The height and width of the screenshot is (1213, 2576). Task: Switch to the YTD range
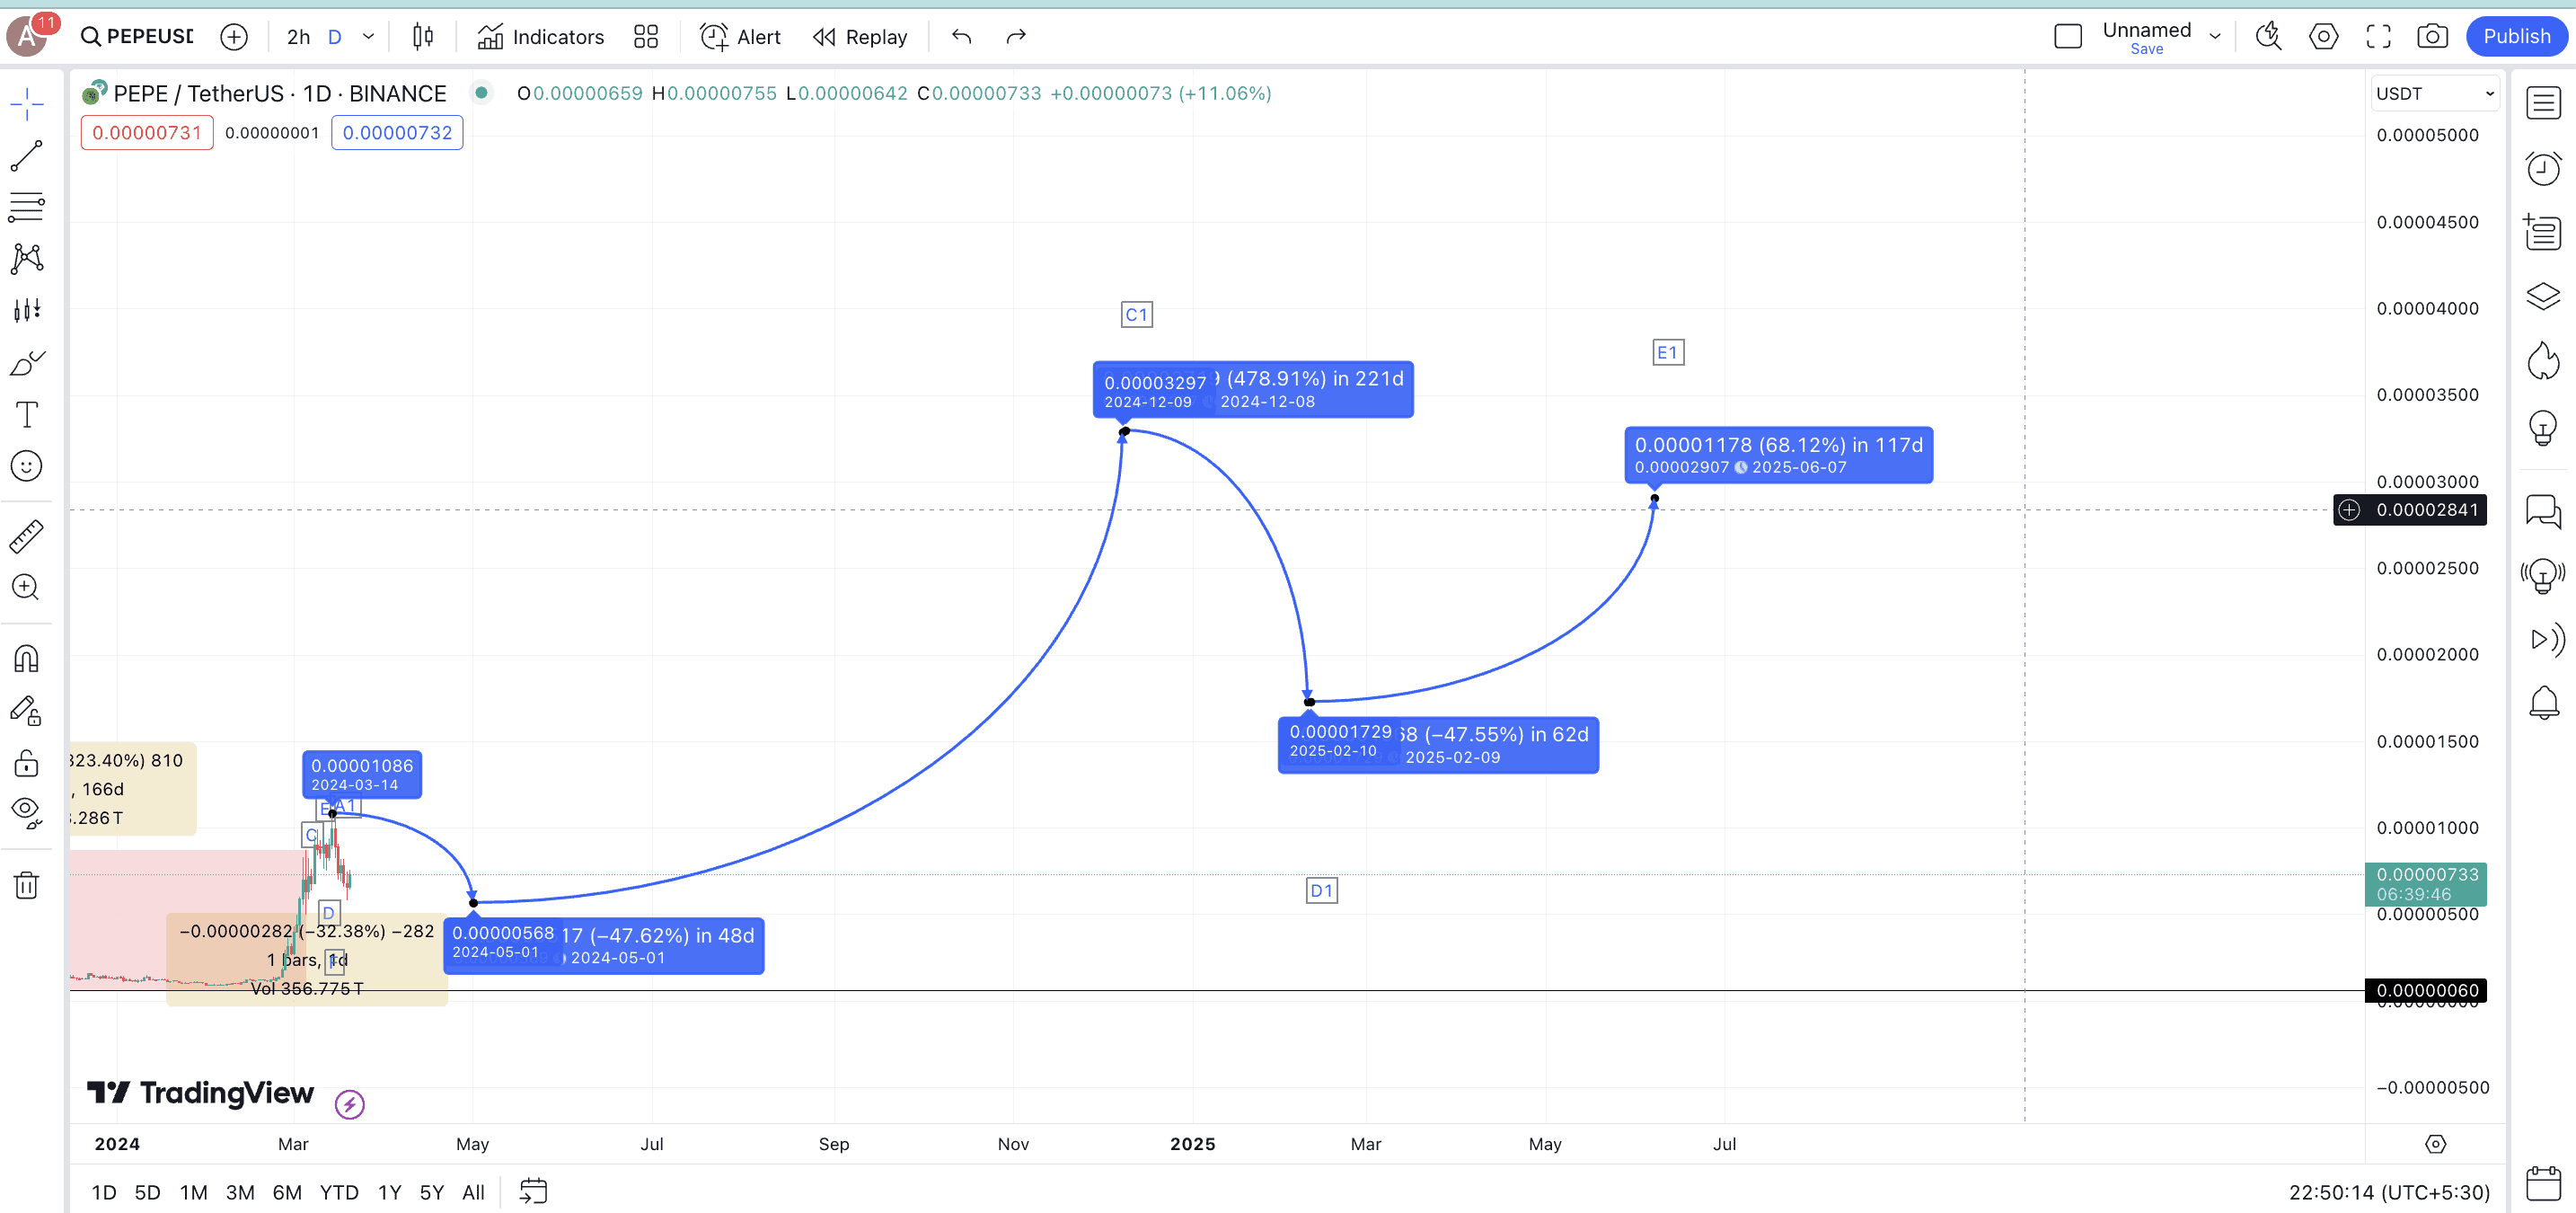coord(339,1192)
